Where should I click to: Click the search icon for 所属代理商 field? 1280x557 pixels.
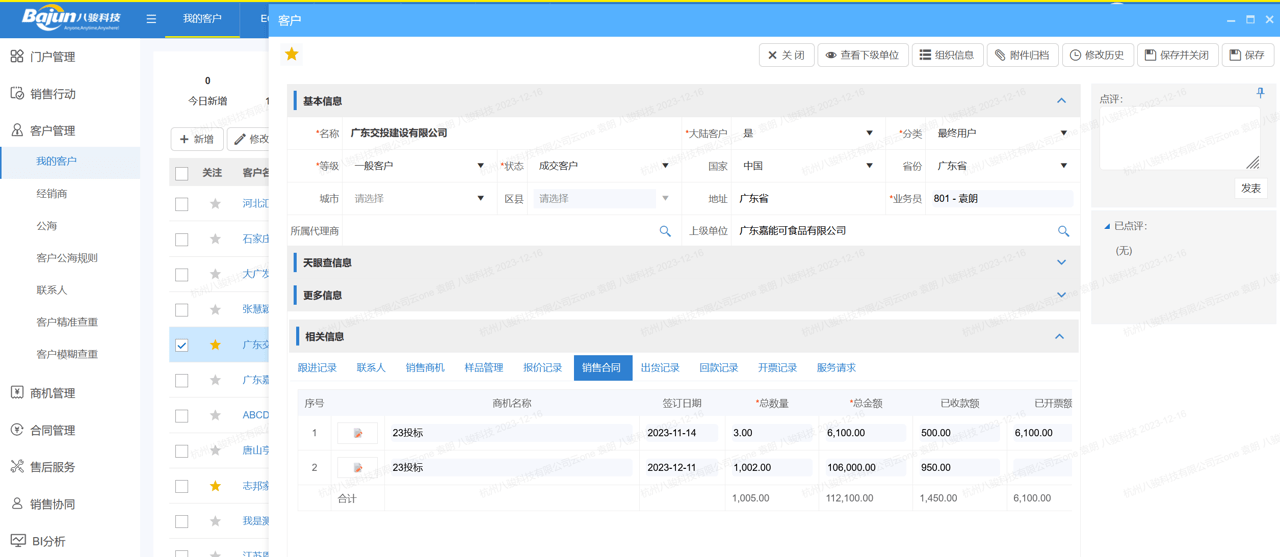665,231
